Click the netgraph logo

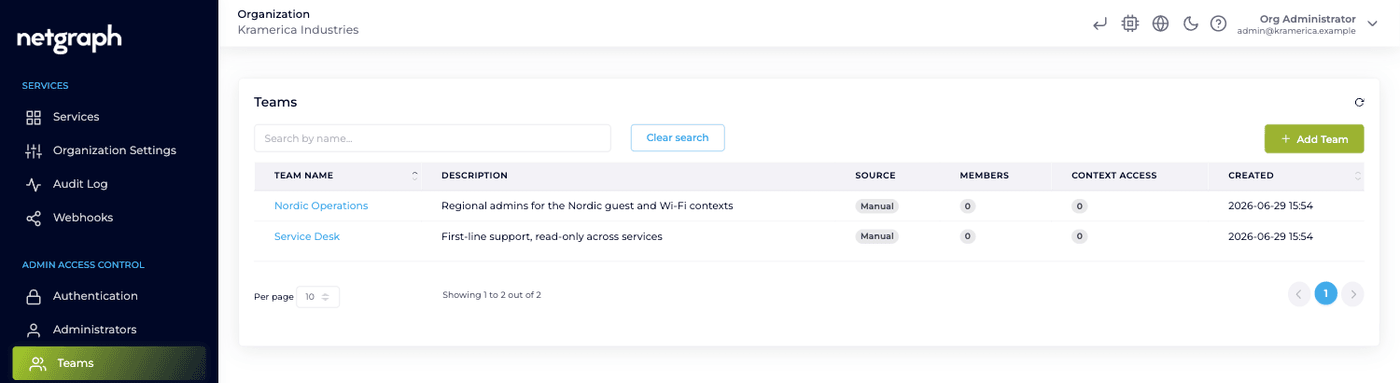click(69, 39)
